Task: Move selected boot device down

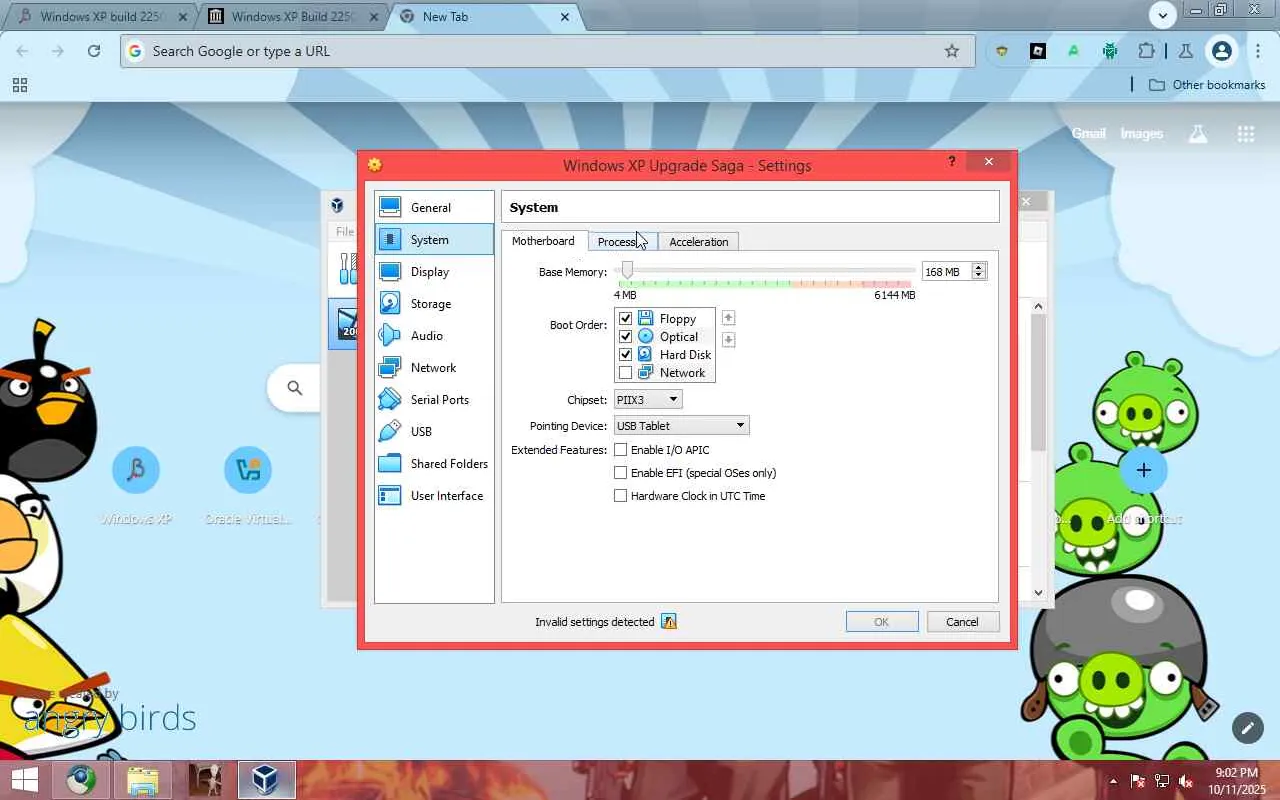Action: coord(728,340)
